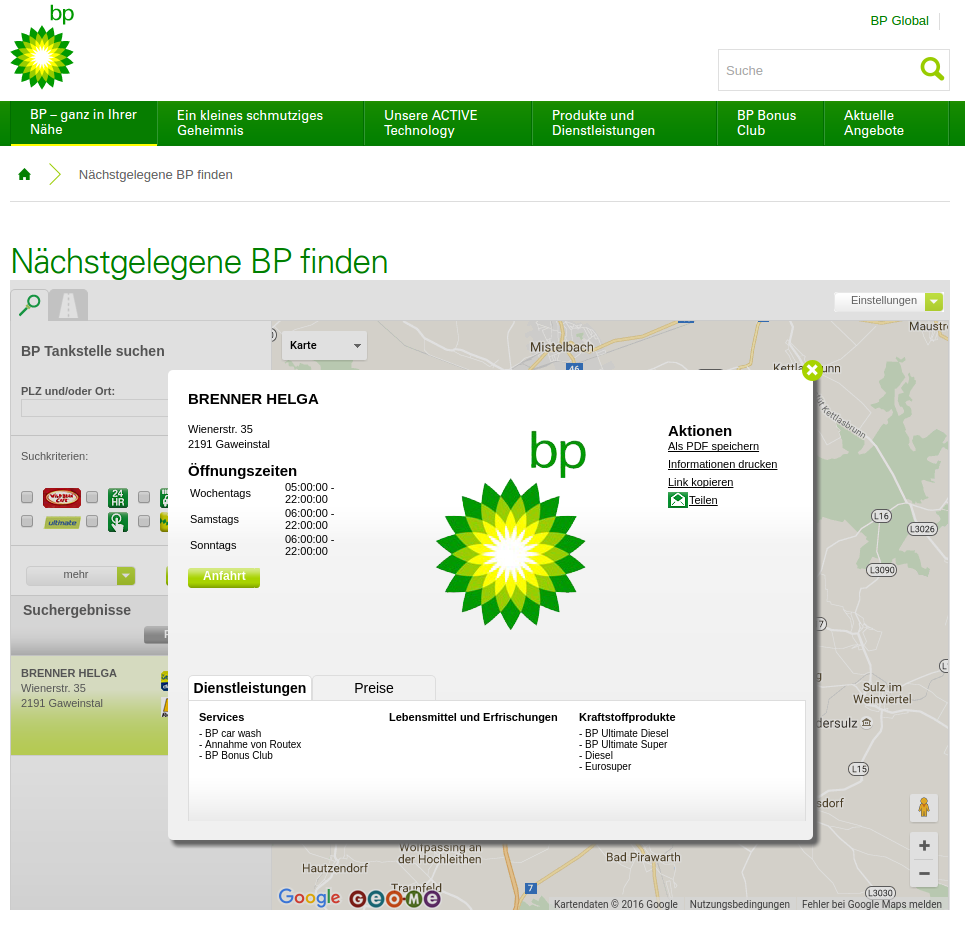Open Unsere ACTIVE Technology menu
This screenshot has height=926, width=965.
click(x=448, y=122)
